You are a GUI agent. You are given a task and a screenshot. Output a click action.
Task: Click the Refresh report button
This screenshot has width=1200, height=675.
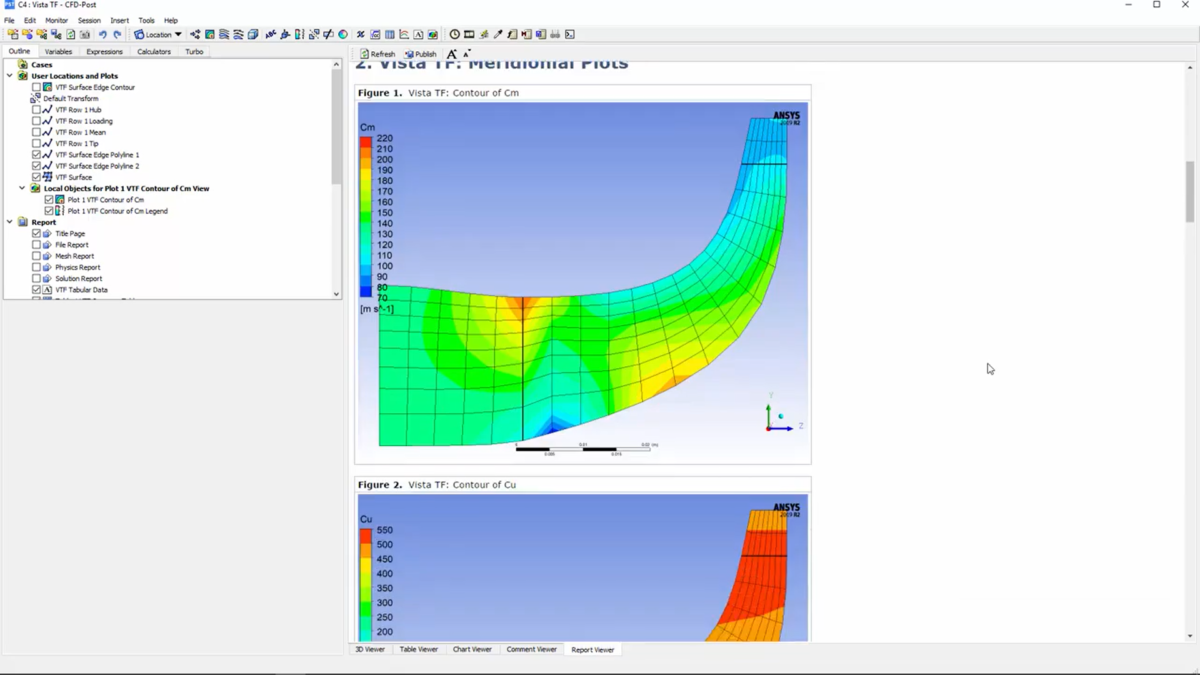(378, 54)
